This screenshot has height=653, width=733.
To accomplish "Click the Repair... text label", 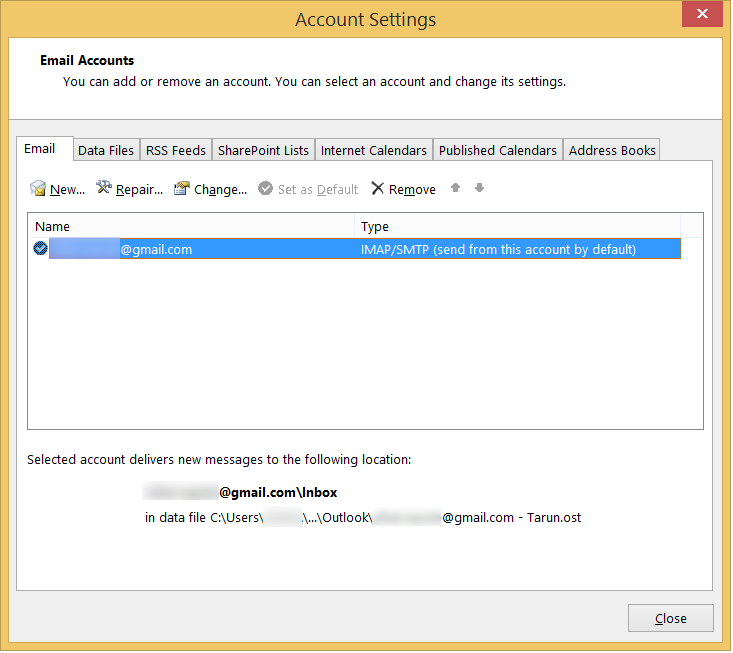I will 139,190.
